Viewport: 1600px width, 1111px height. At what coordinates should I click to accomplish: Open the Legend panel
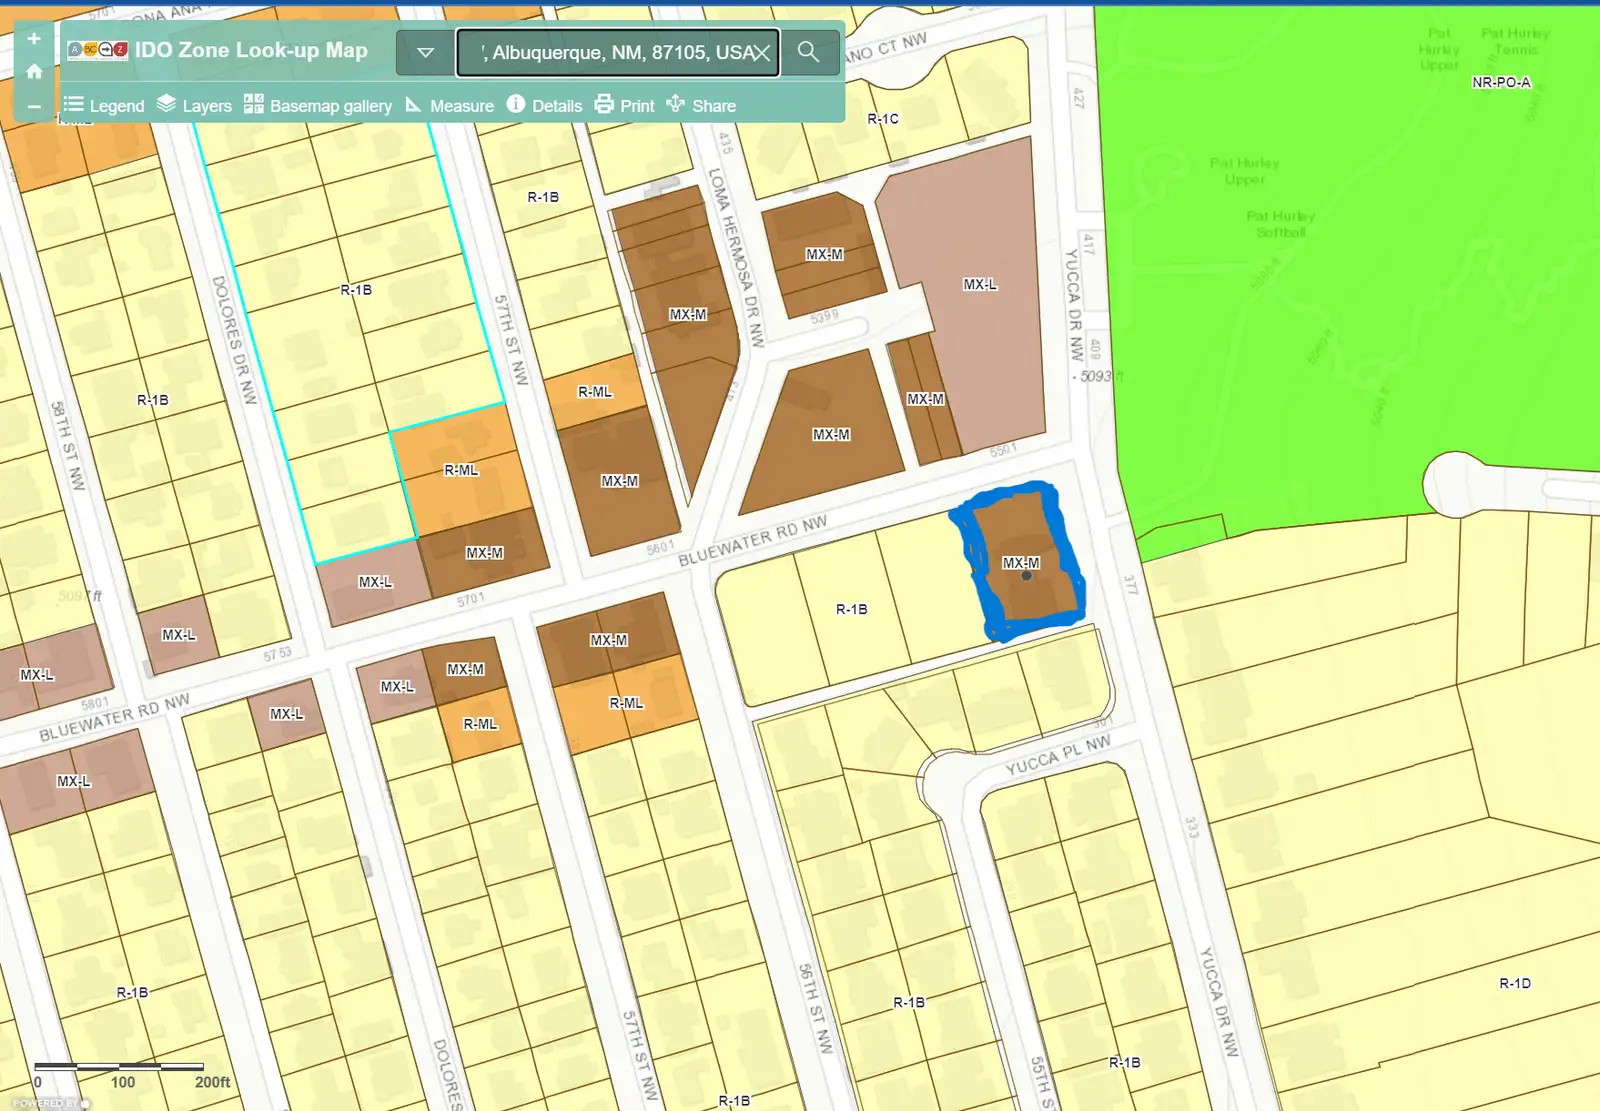[104, 105]
